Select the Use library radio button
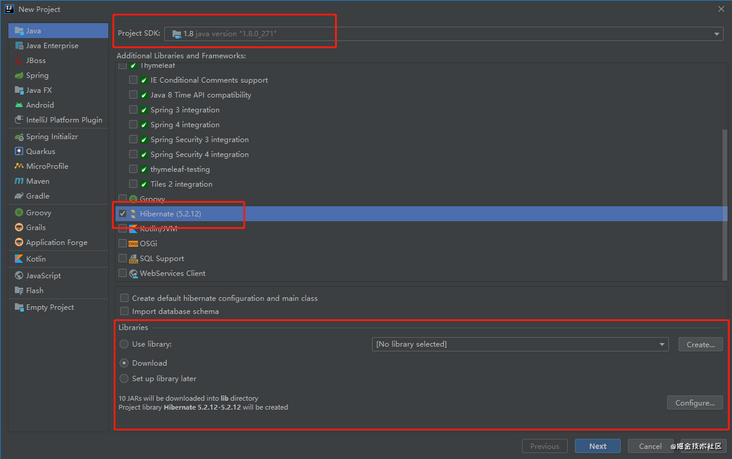The height and width of the screenshot is (459, 732). (x=124, y=344)
